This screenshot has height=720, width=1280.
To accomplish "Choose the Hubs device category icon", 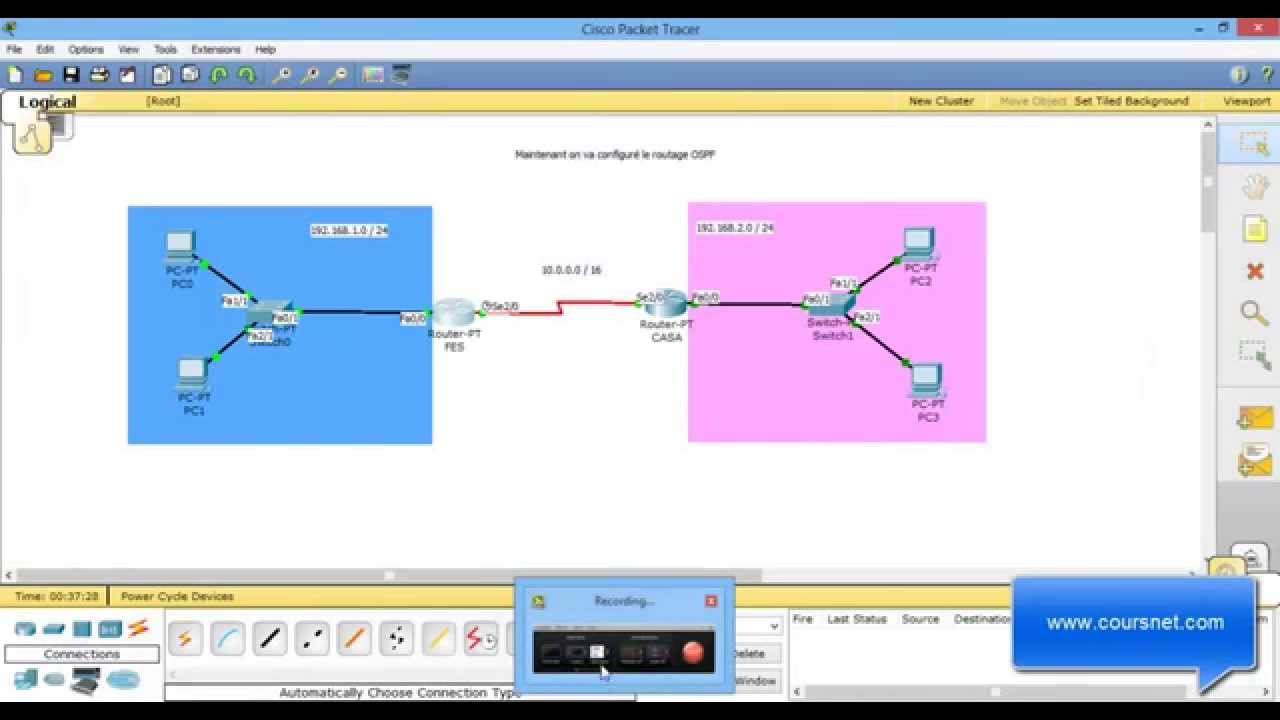I will pyautogui.click(x=82, y=629).
